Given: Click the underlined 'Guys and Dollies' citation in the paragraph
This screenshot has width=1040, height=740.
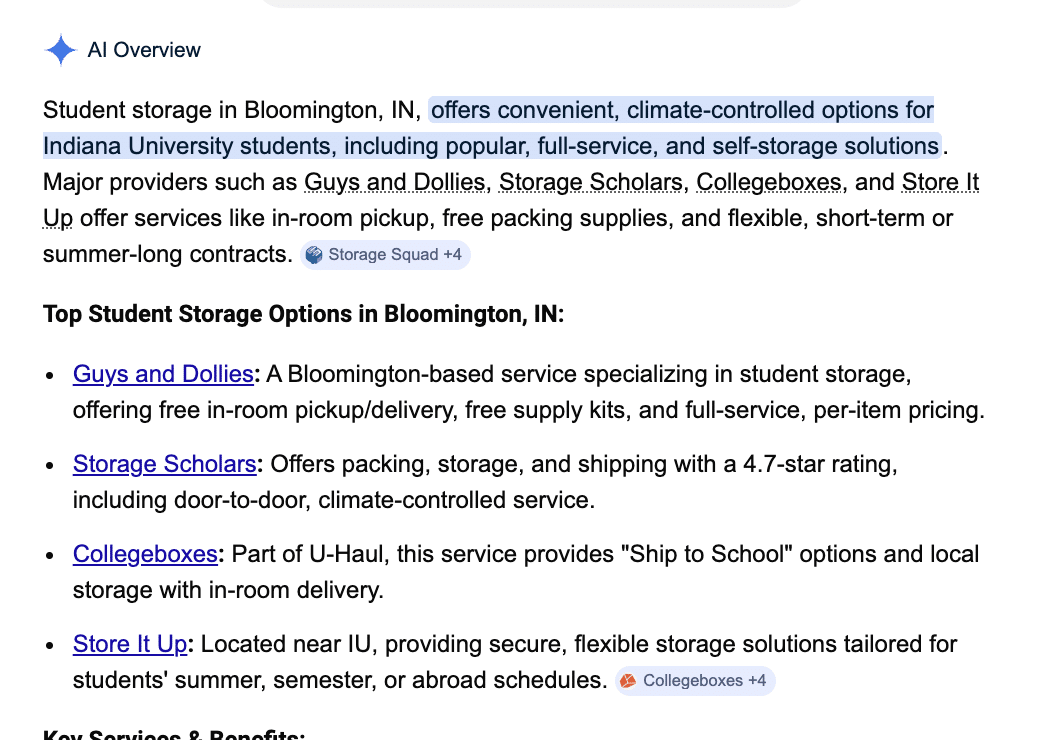Looking at the screenshot, I should 394,182.
